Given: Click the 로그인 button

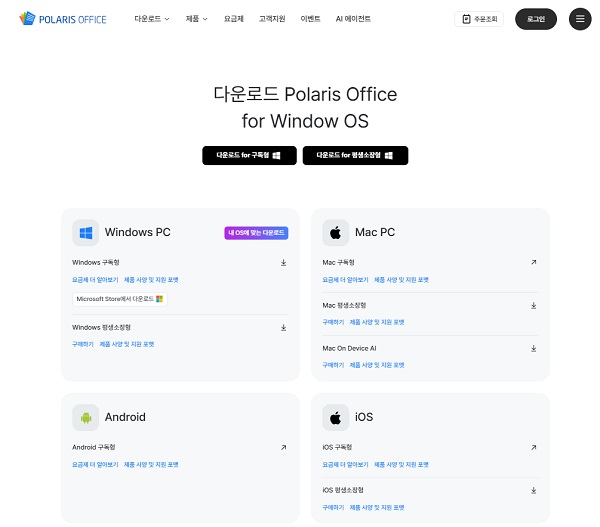Looking at the screenshot, I should (536, 19).
